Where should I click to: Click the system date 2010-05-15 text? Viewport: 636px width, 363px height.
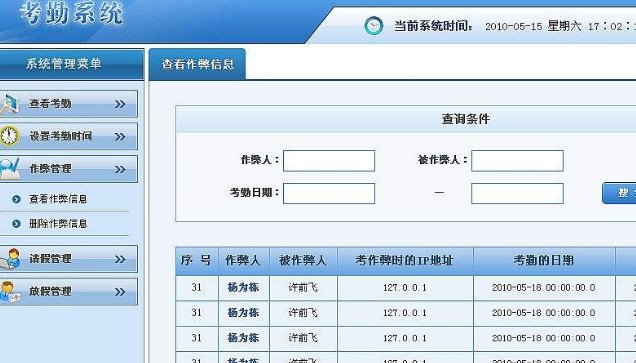(514, 27)
